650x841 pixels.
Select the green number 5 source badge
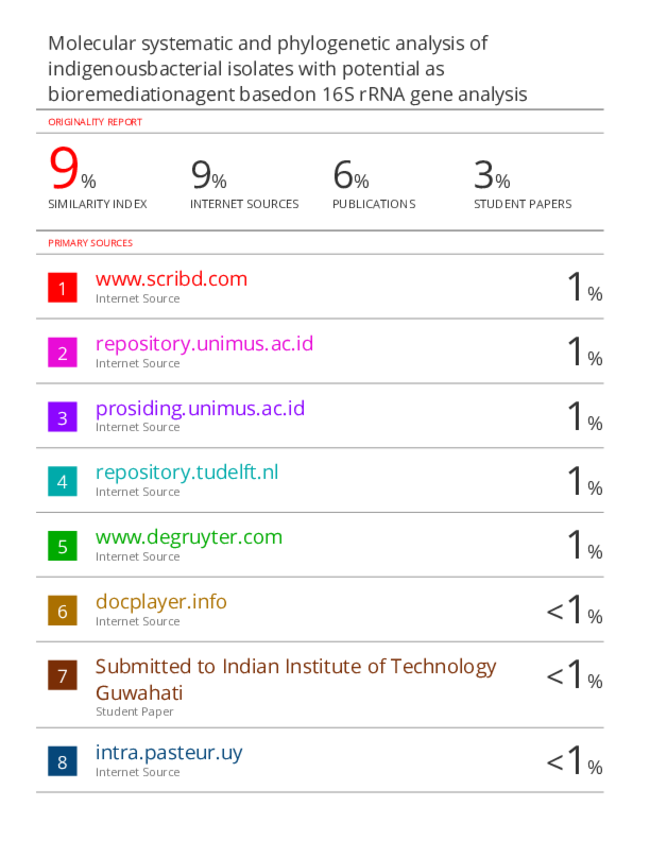tap(62, 546)
